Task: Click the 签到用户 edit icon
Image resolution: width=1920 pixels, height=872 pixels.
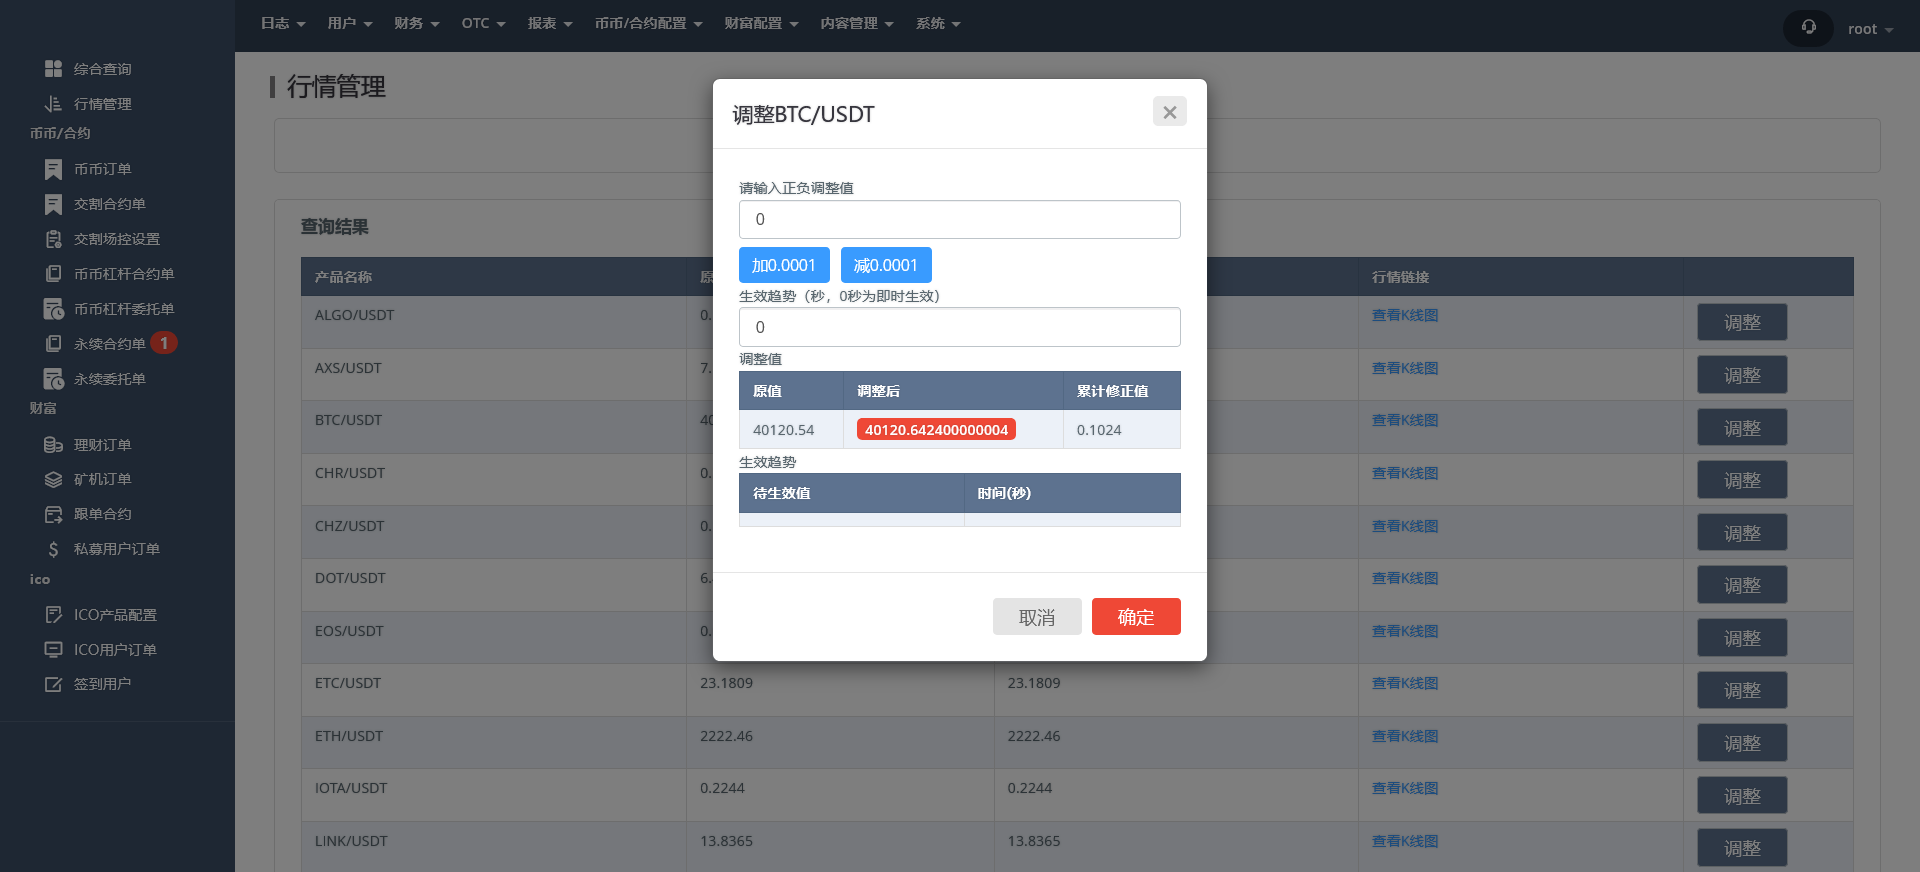Action: click(53, 684)
